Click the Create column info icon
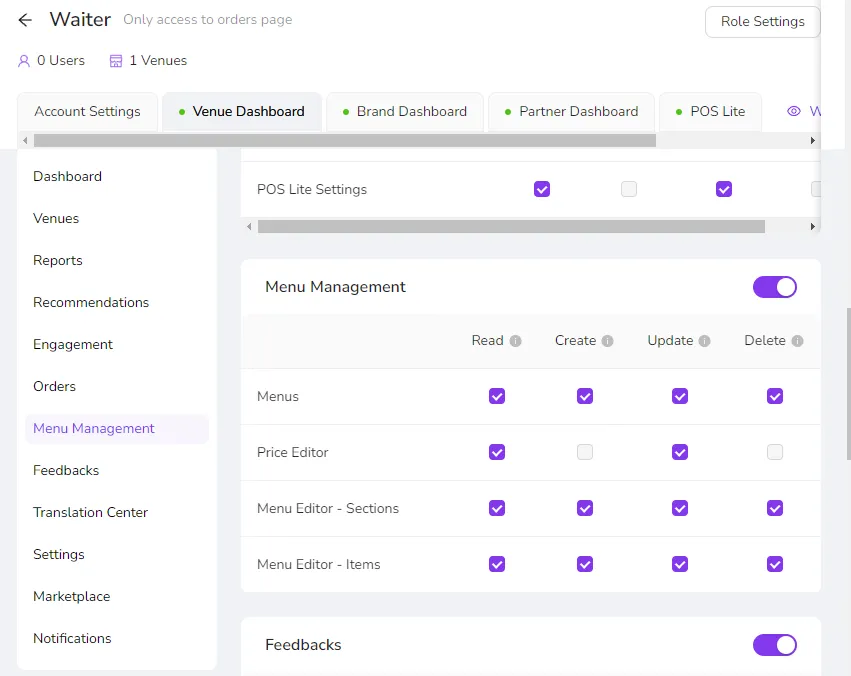 coord(607,341)
